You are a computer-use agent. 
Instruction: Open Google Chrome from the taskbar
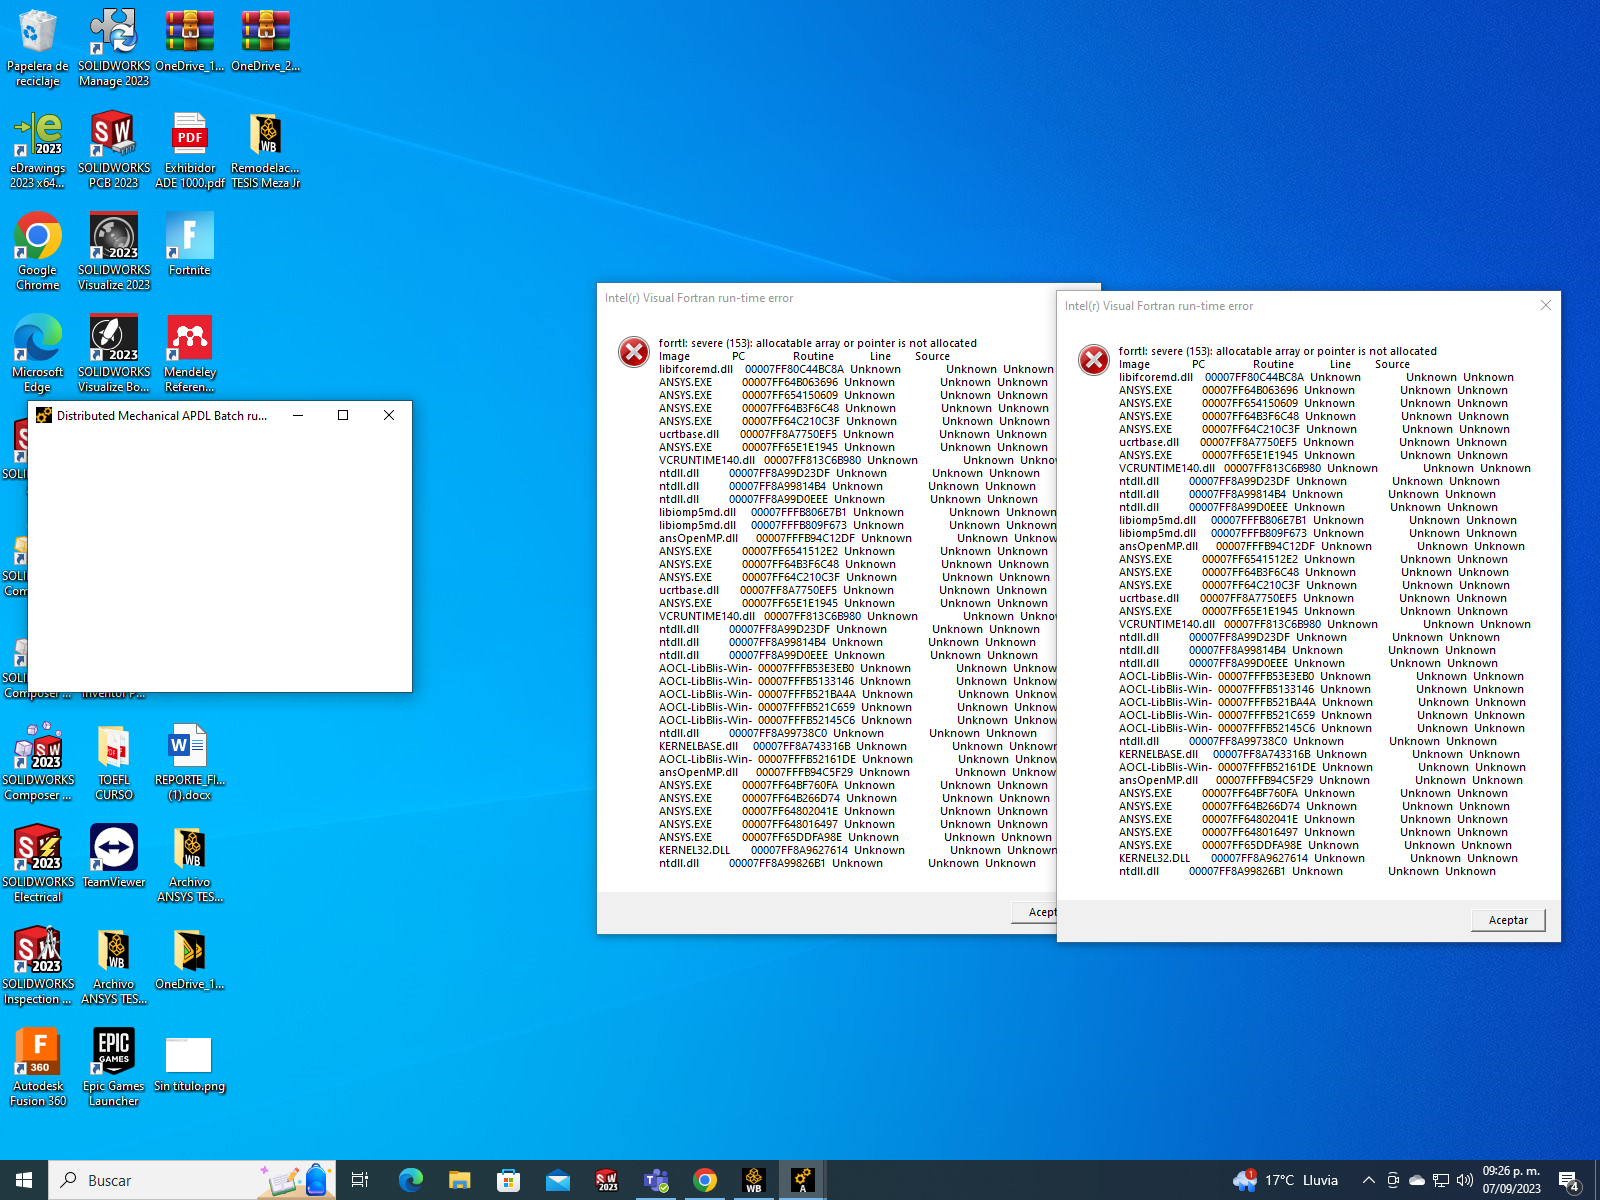tap(704, 1180)
